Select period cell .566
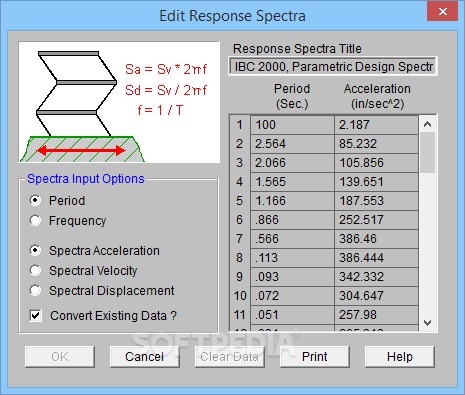The image size is (465, 395). point(292,239)
